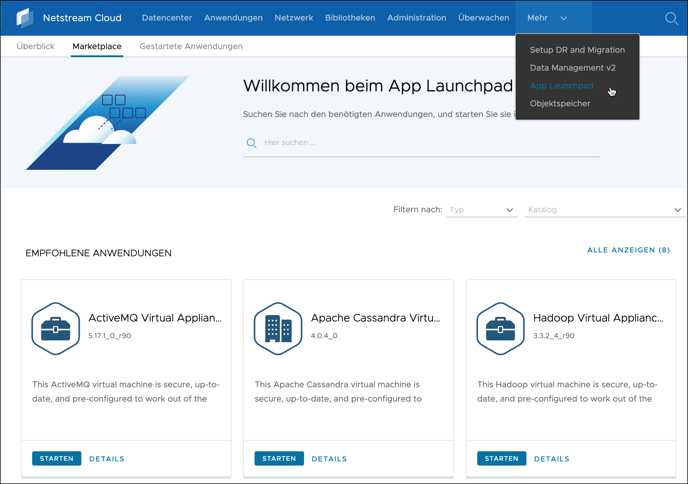Click version text 4.0.4_0
Screen dimensions: 688x484
click(x=324, y=336)
